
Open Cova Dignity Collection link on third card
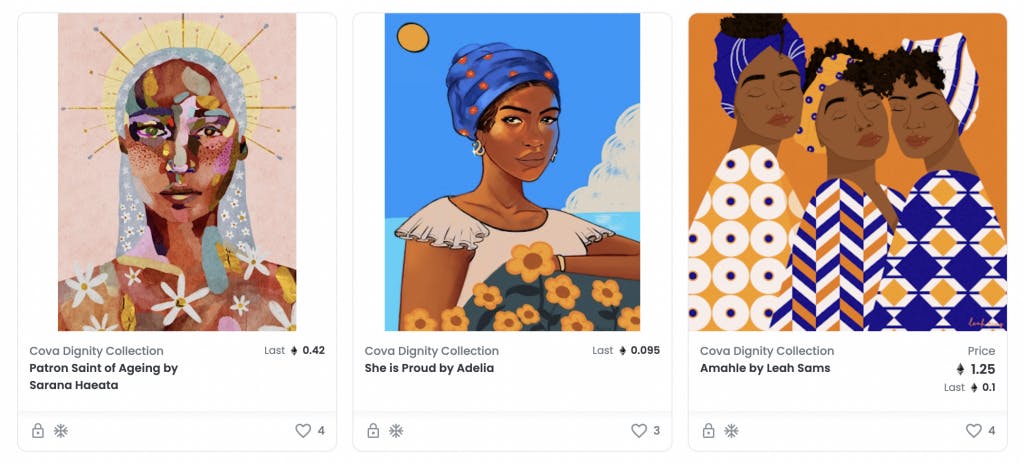tap(766, 351)
